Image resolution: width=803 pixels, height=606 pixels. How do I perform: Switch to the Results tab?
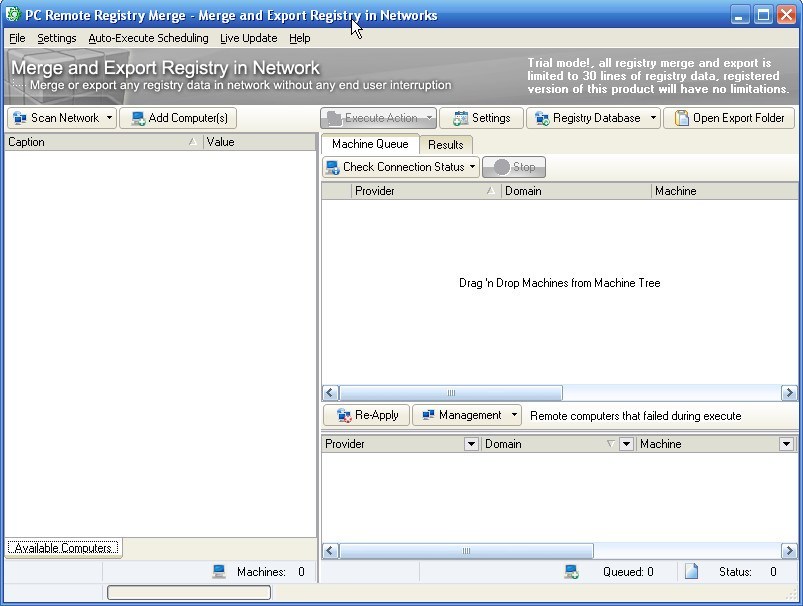point(445,144)
